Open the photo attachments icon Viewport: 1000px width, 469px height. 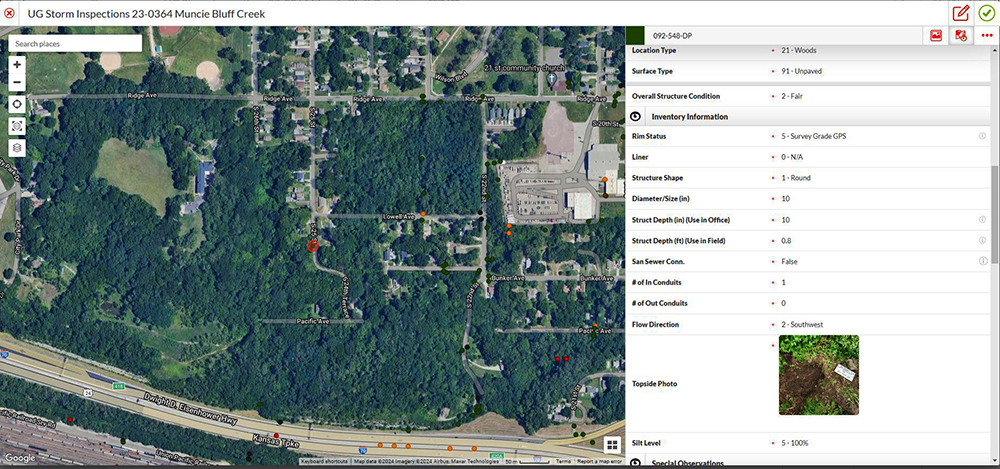point(936,36)
